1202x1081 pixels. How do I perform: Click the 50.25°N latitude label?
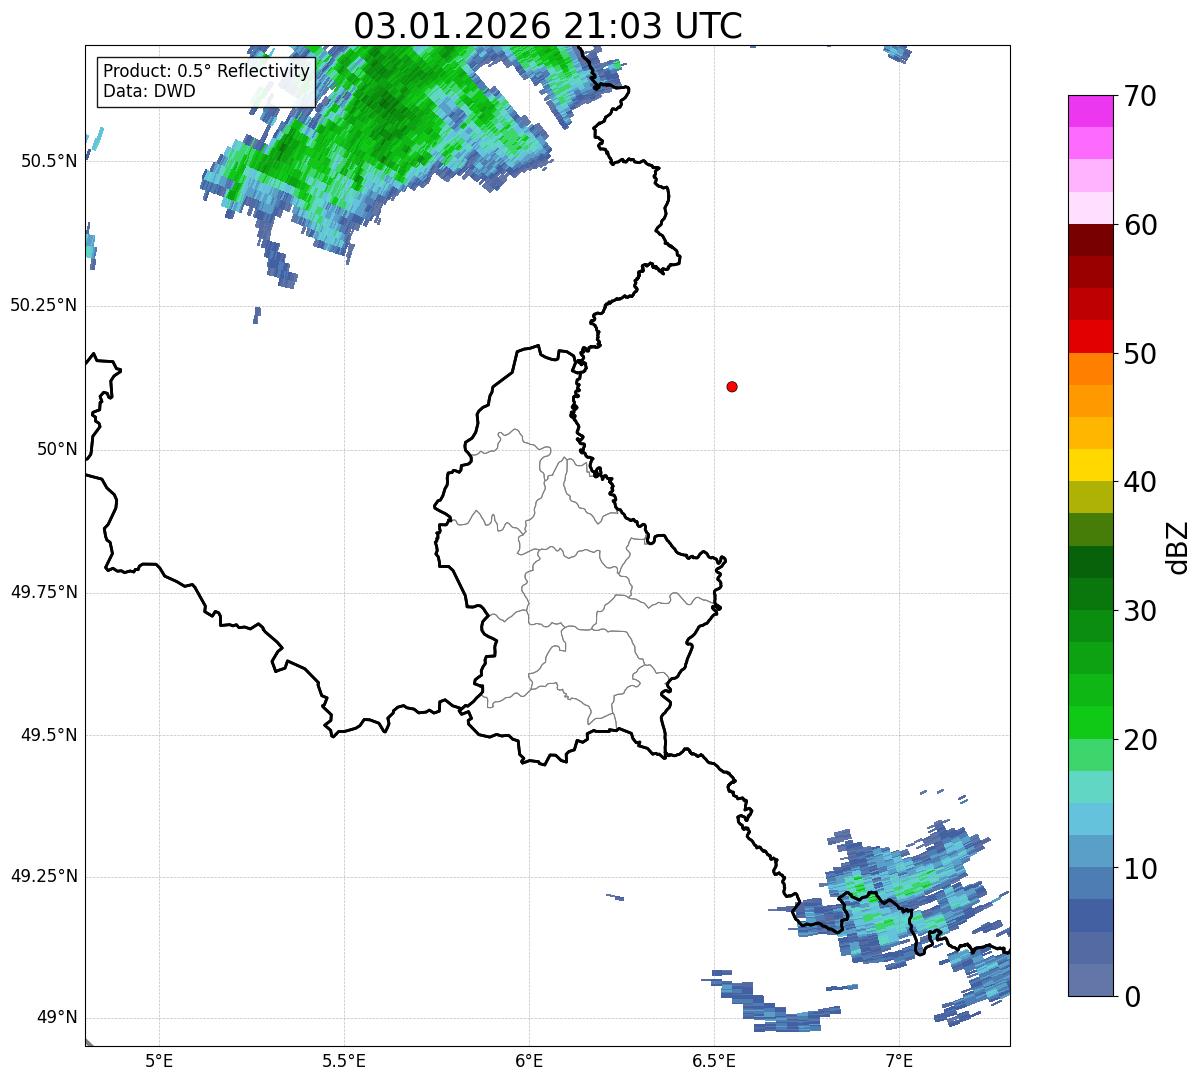(44, 305)
